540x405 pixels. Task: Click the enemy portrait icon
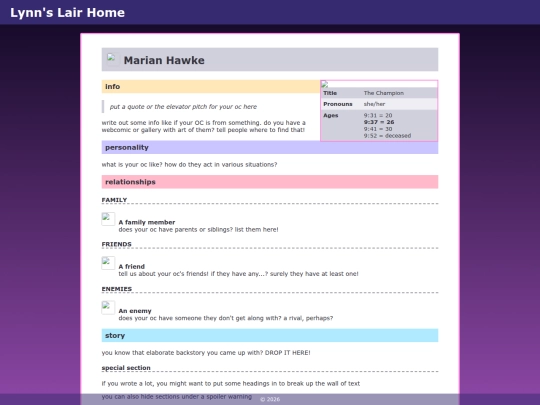click(108, 308)
